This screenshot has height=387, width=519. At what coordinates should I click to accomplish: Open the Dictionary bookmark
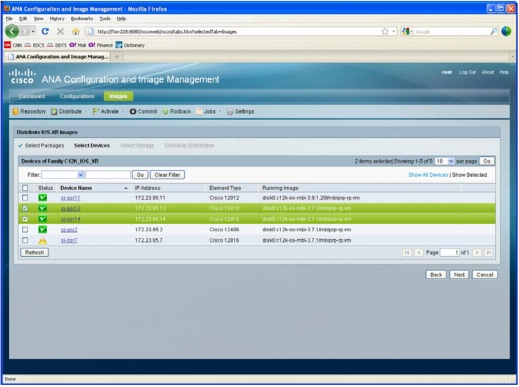[x=130, y=45]
